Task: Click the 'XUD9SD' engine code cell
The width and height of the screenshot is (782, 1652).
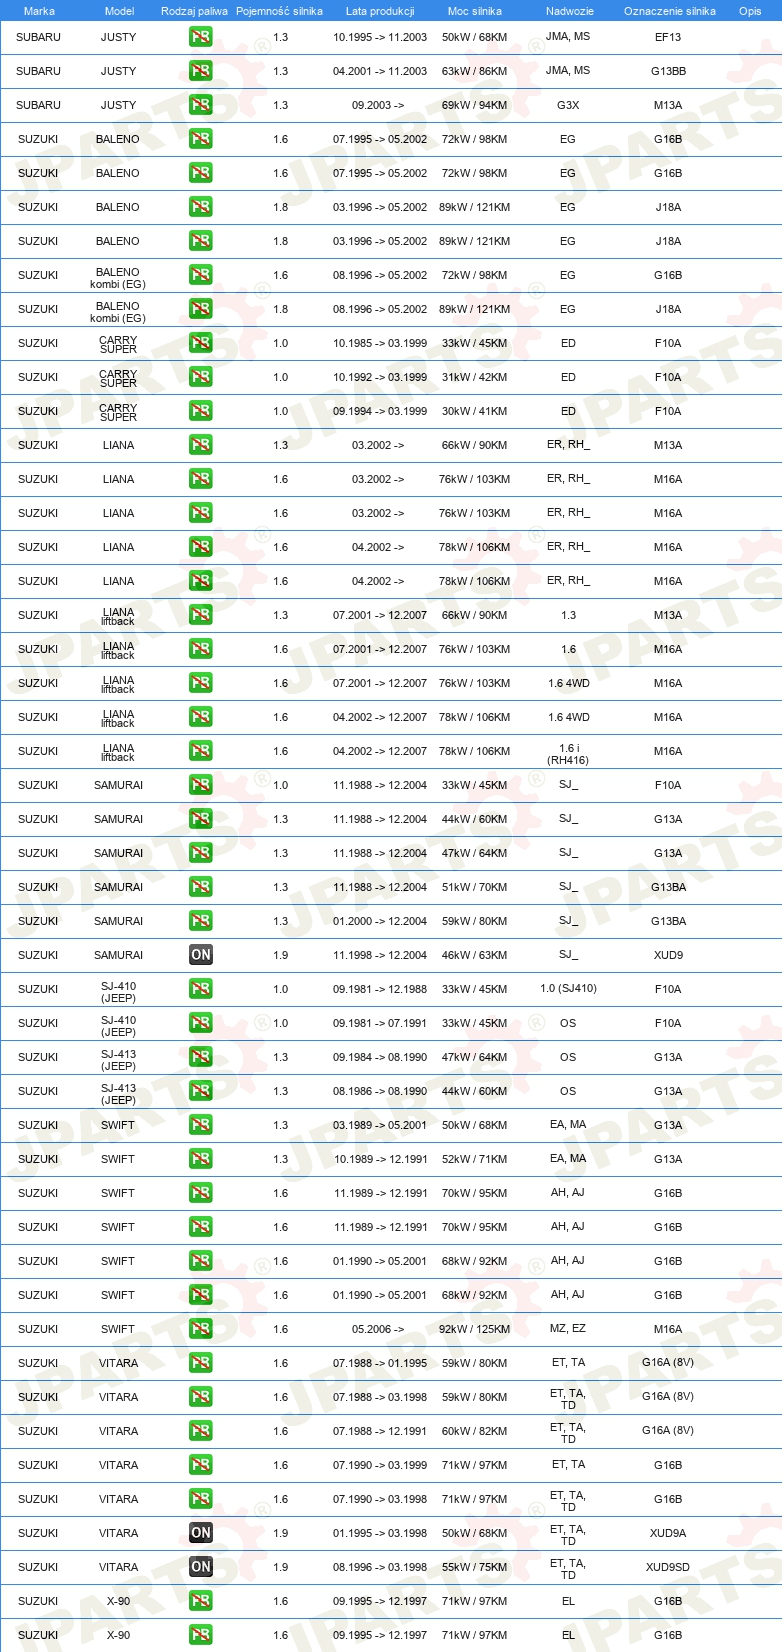Action: pyautogui.click(x=668, y=1567)
